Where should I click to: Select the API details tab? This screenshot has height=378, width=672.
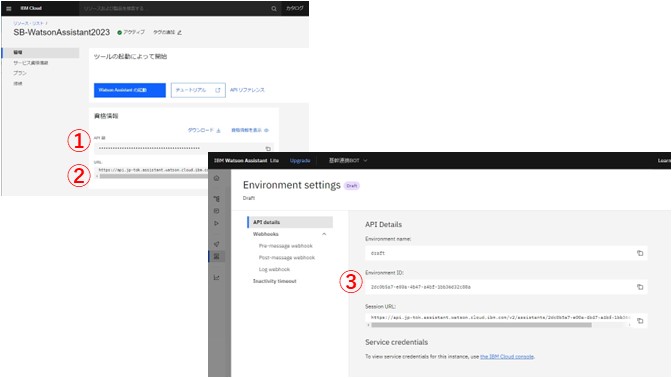290,222
